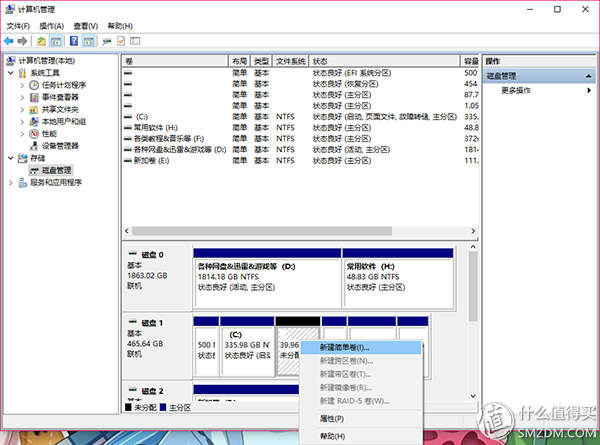The image size is (600, 445).
Task: Expand the Services and Applications (服务和应用程序) node
Action: 12,182
